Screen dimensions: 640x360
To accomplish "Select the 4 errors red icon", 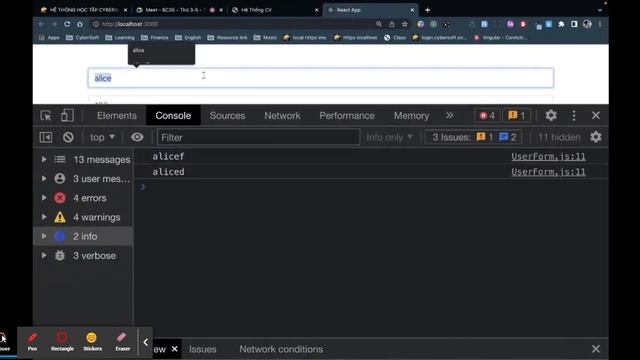I will click(x=60, y=198).
